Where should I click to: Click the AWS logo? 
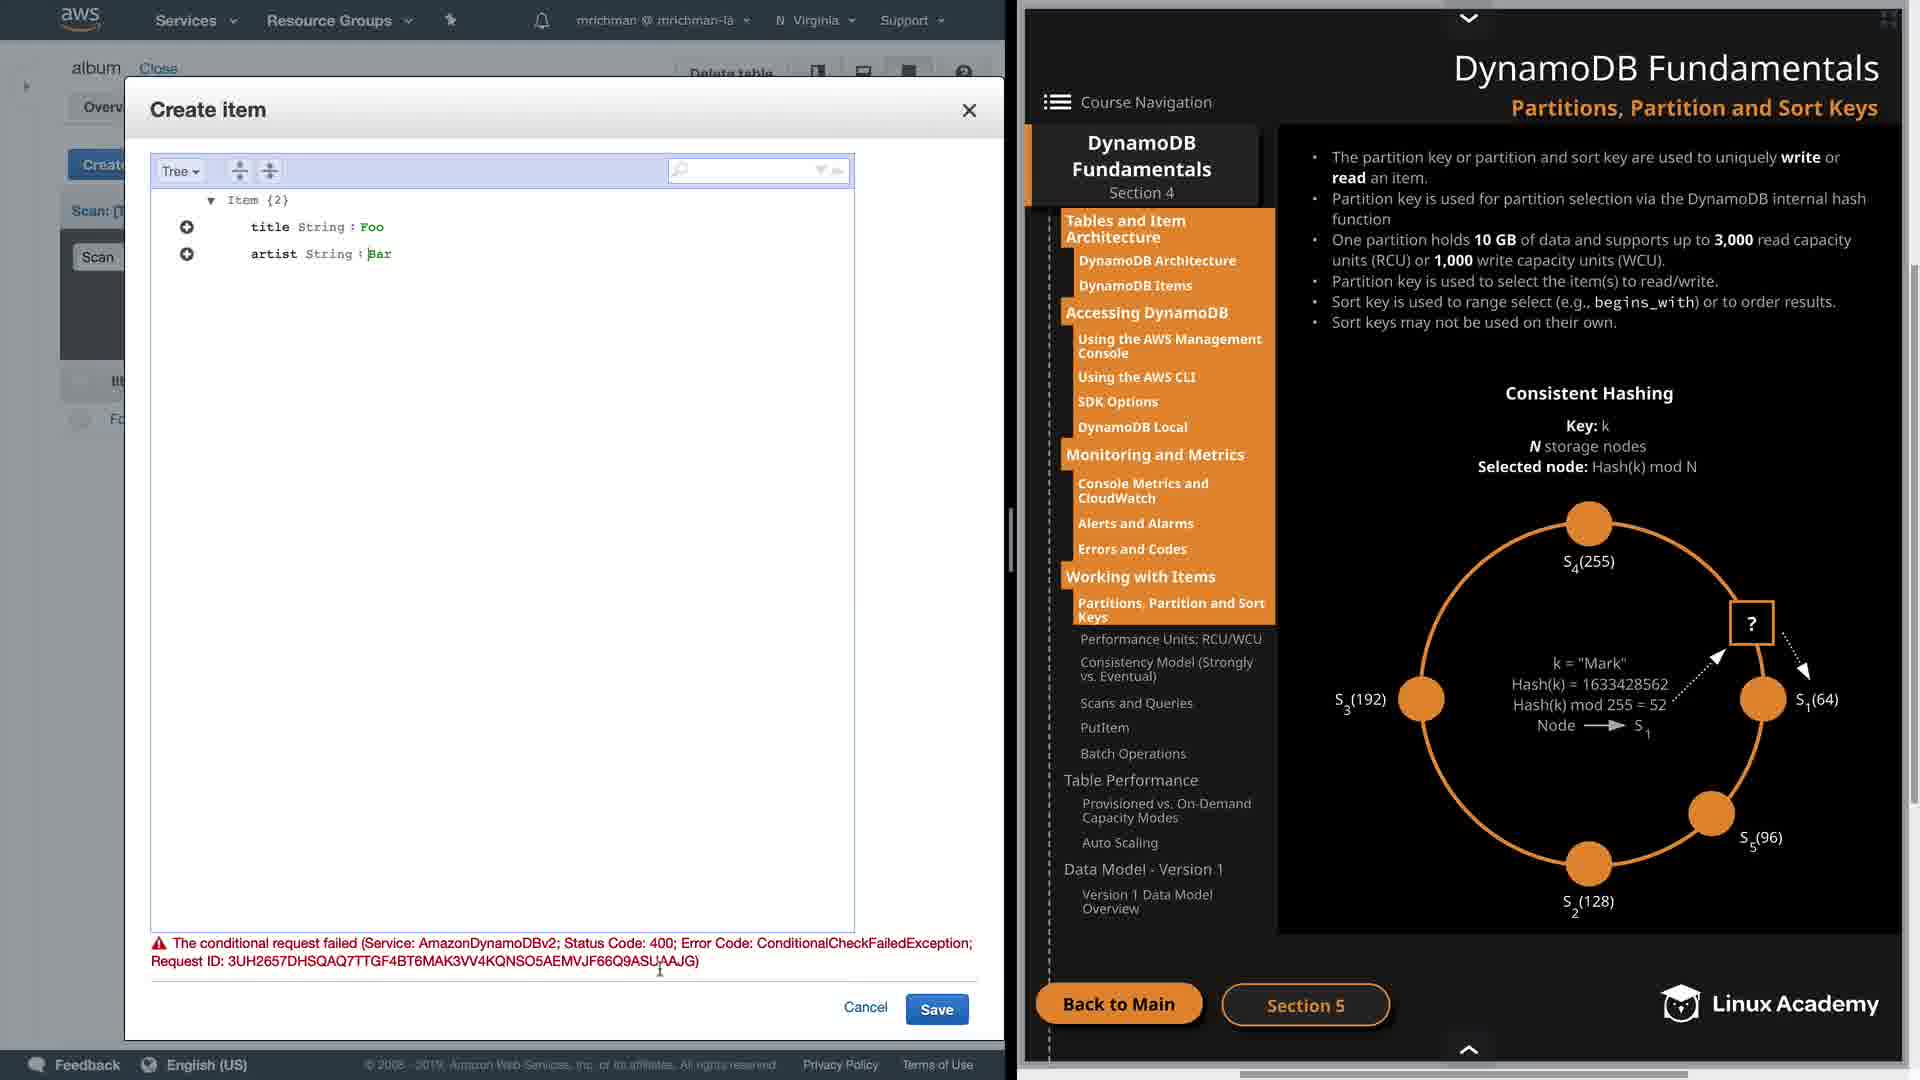[80, 19]
